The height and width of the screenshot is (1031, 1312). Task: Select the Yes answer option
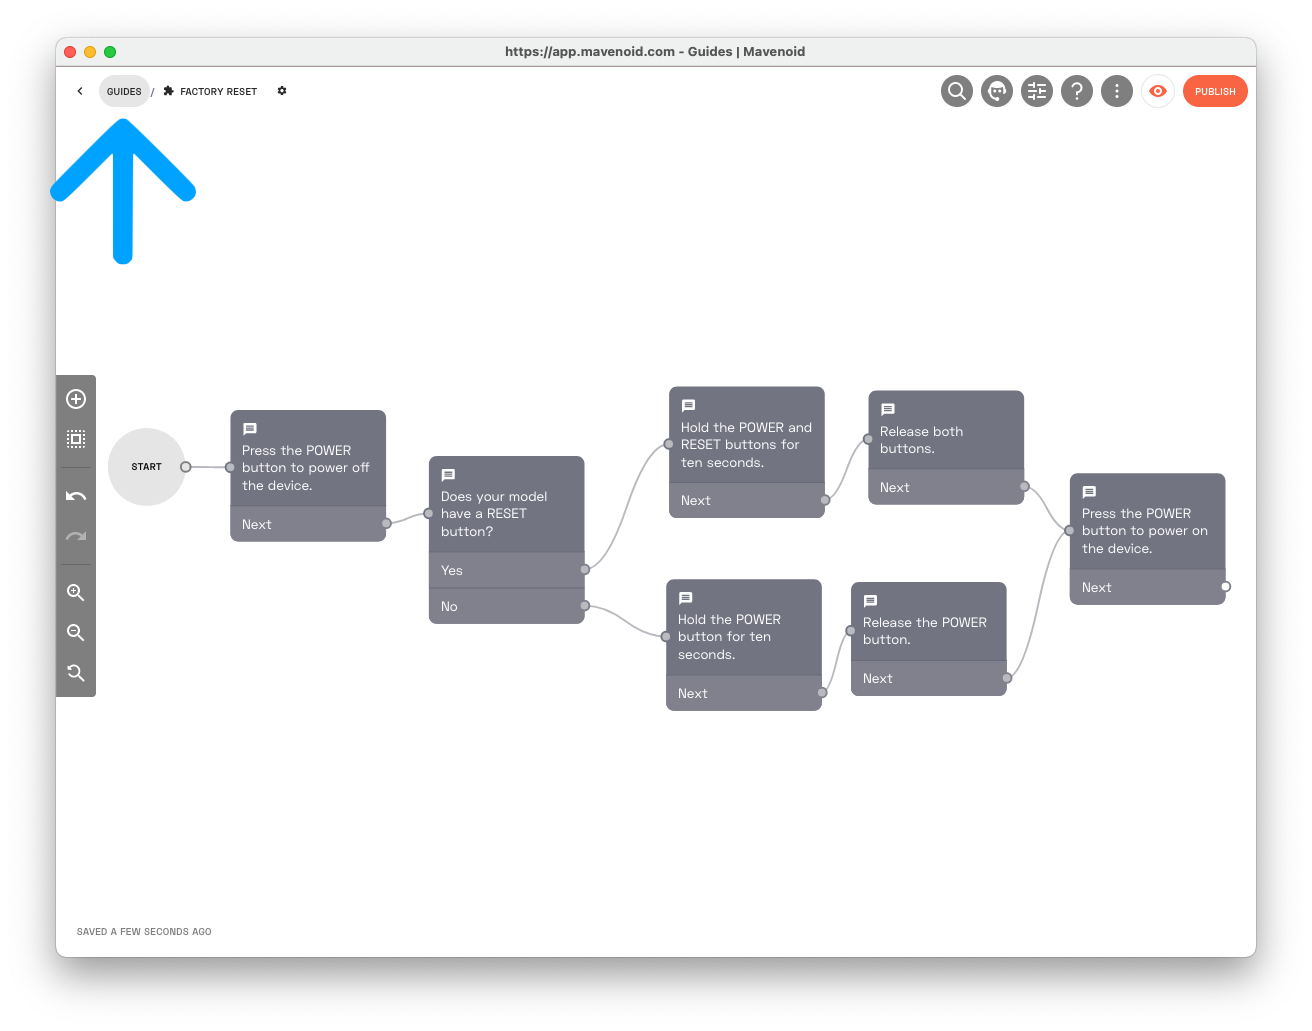pyautogui.click(x=506, y=570)
